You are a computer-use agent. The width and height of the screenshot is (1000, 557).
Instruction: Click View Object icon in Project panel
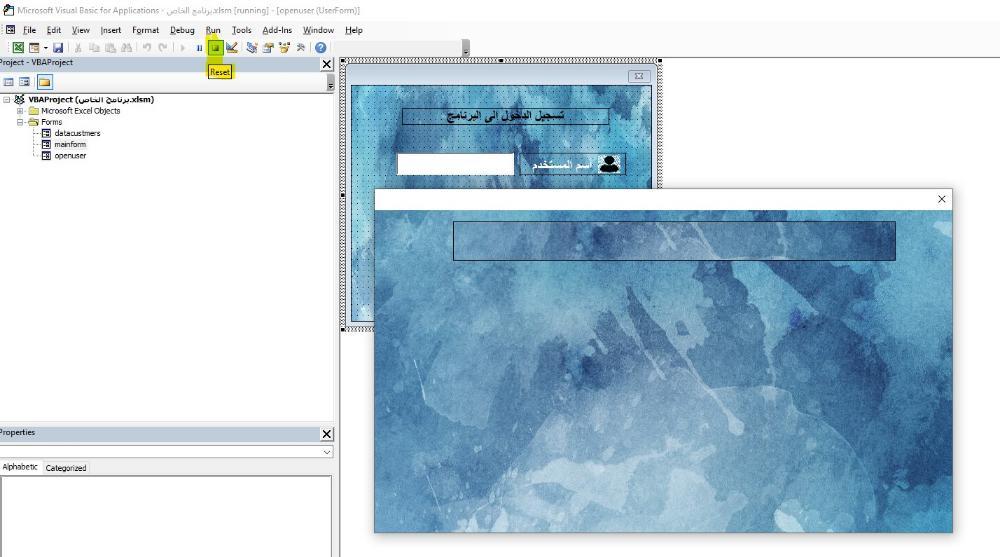pyautogui.click(x=24, y=82)
